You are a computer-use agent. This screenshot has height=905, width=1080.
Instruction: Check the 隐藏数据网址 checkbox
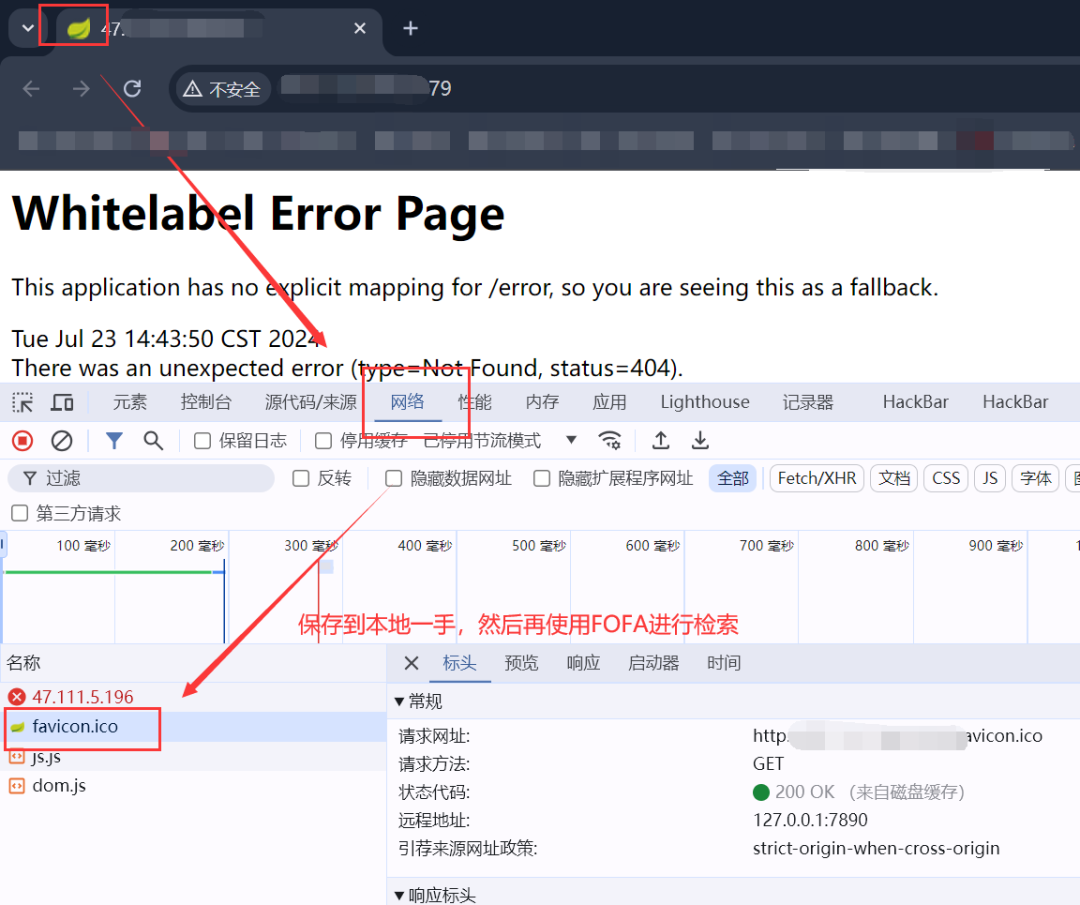393,479
